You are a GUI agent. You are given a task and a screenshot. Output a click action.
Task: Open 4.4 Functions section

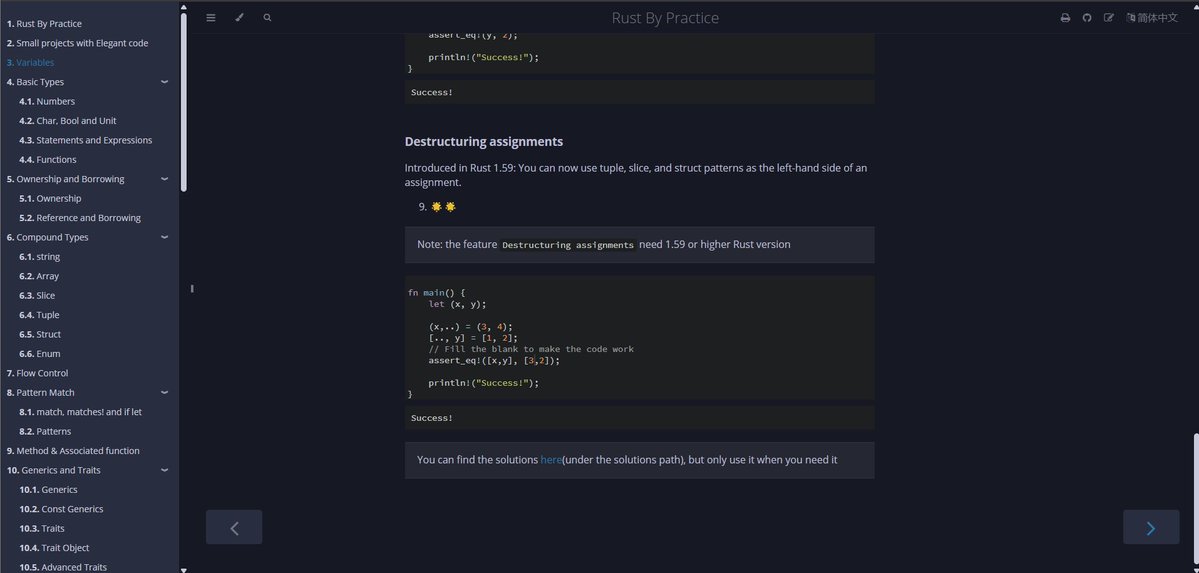point(47,160)
